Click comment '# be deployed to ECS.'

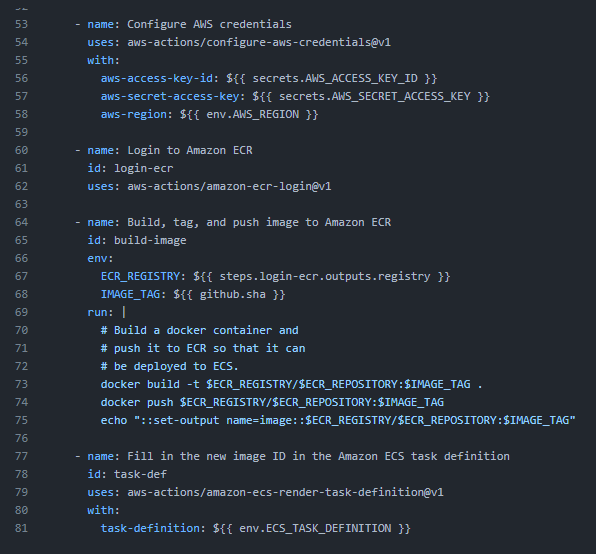point(170,367)
